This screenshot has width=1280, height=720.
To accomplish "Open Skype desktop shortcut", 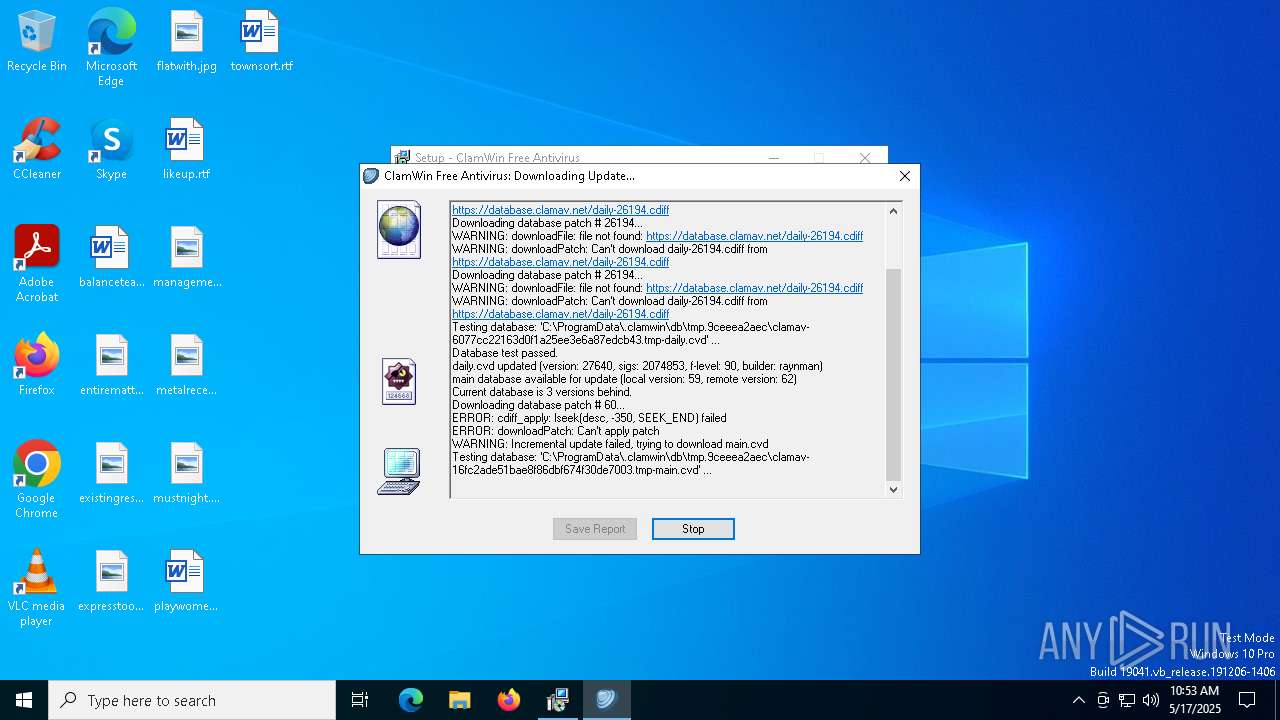I will click(x=111, y=150).
